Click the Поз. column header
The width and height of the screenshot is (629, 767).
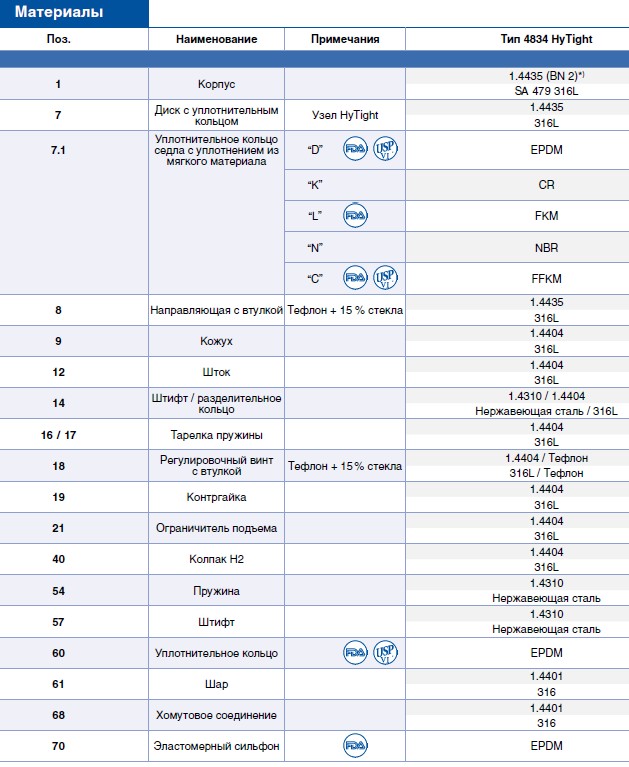pos(59,39)
